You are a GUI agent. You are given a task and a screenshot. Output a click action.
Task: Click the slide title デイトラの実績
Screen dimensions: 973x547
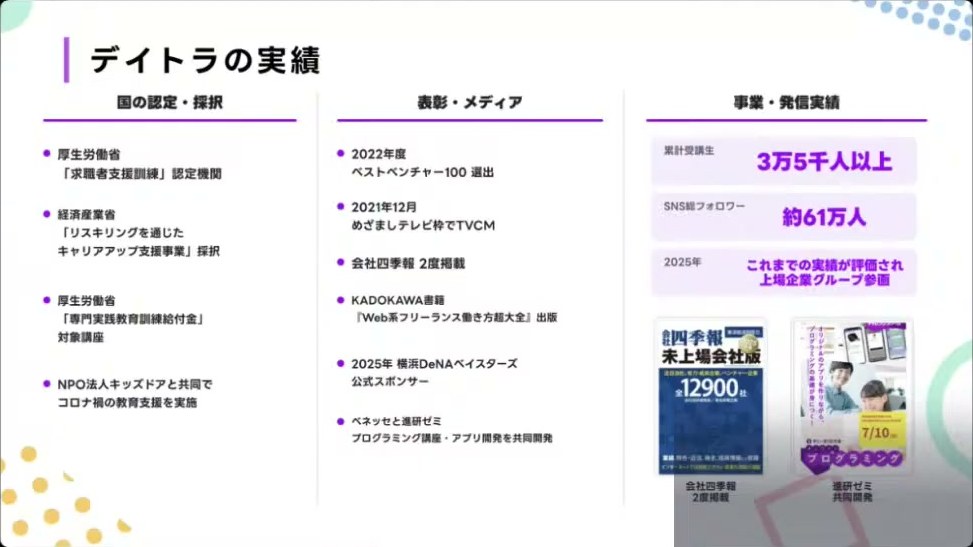point(205,60)
